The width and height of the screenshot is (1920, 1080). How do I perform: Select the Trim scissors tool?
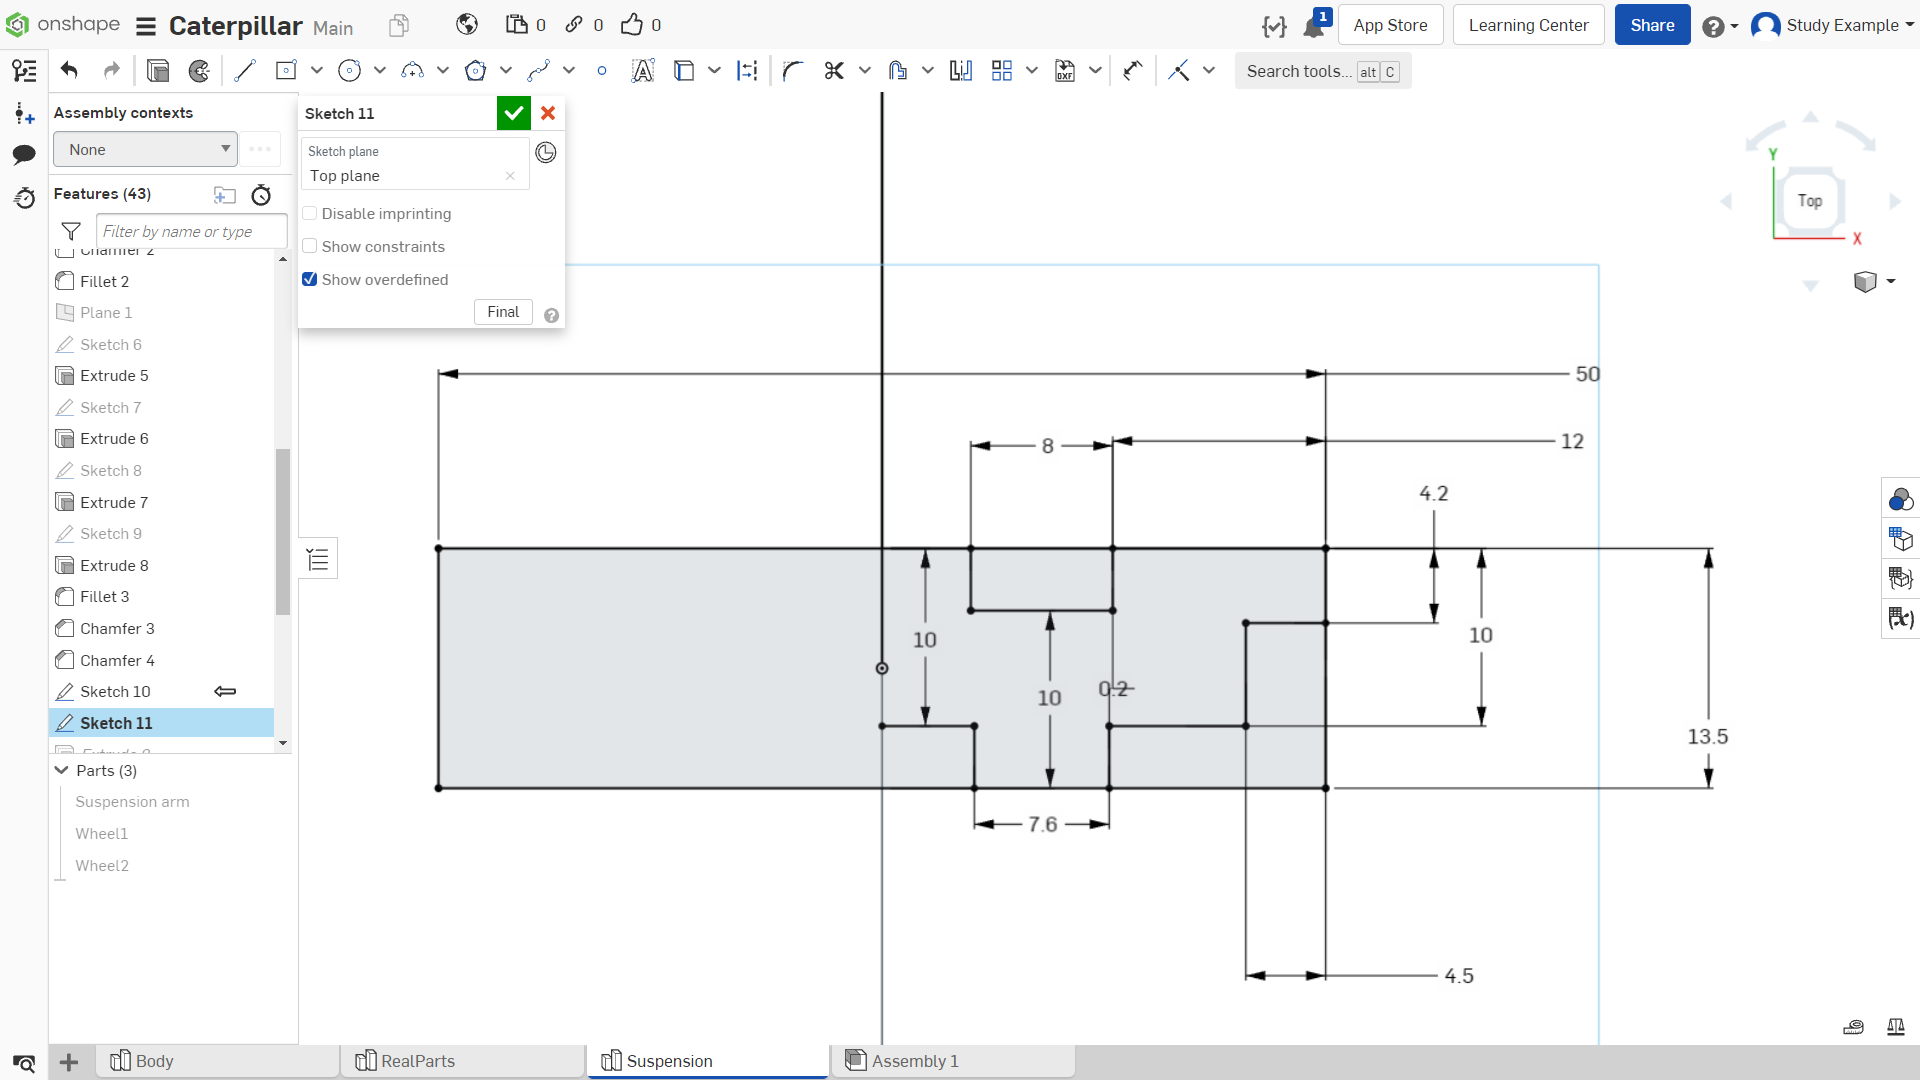[834, 71]
